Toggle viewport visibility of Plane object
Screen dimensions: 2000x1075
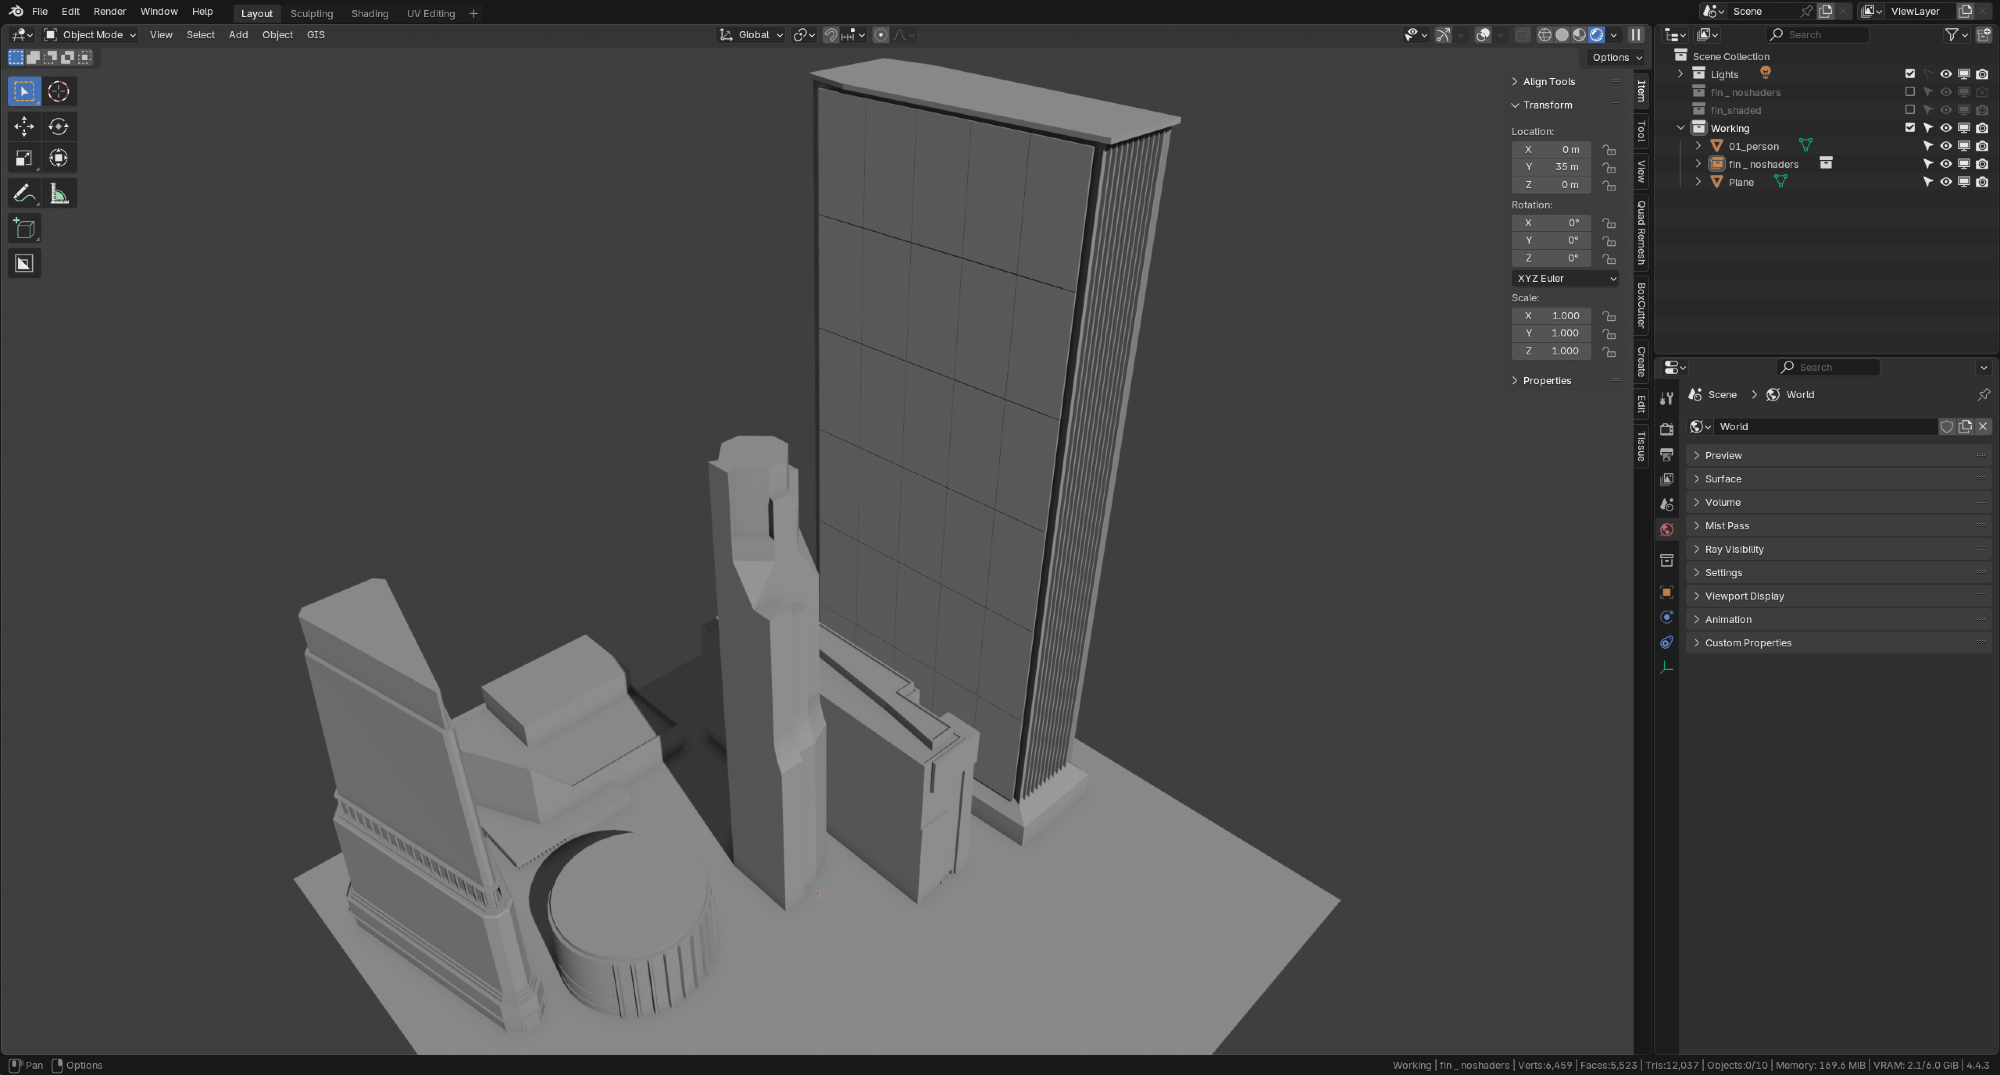click(1946, 182)
